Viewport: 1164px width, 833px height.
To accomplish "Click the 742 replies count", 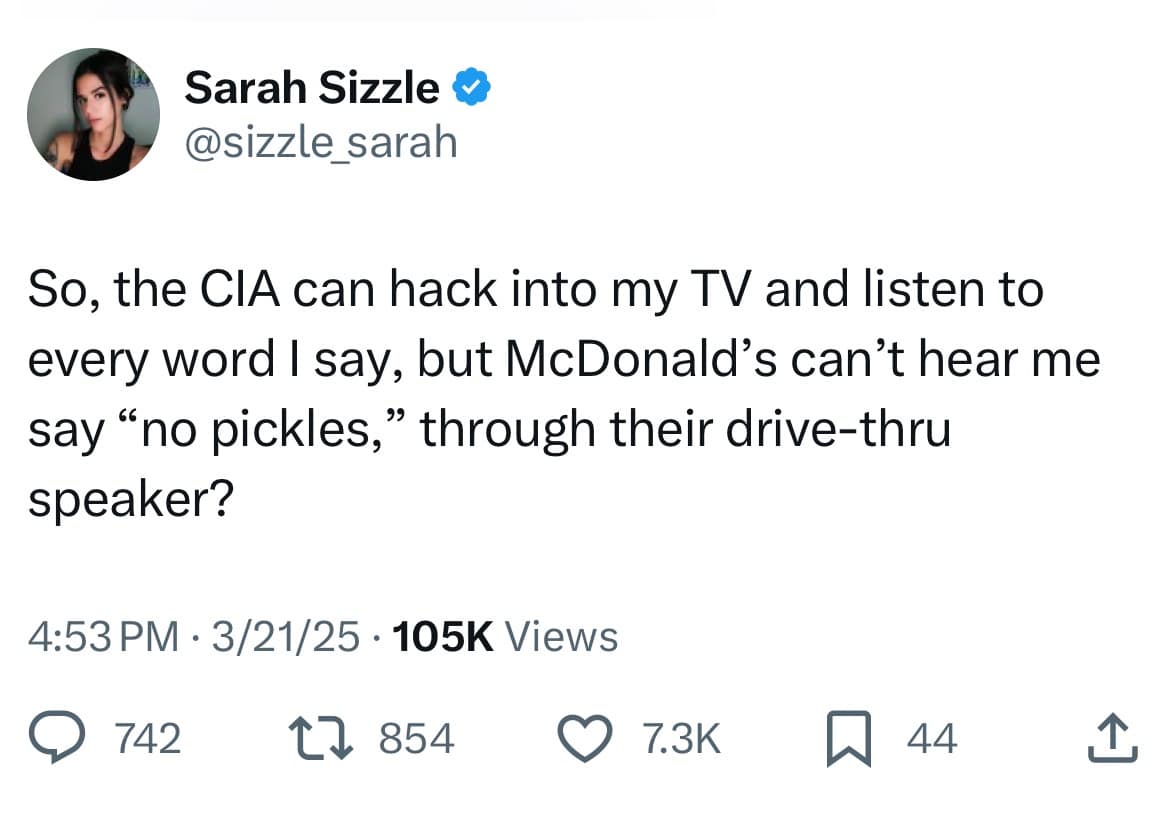I will click(x=149, y=740).
